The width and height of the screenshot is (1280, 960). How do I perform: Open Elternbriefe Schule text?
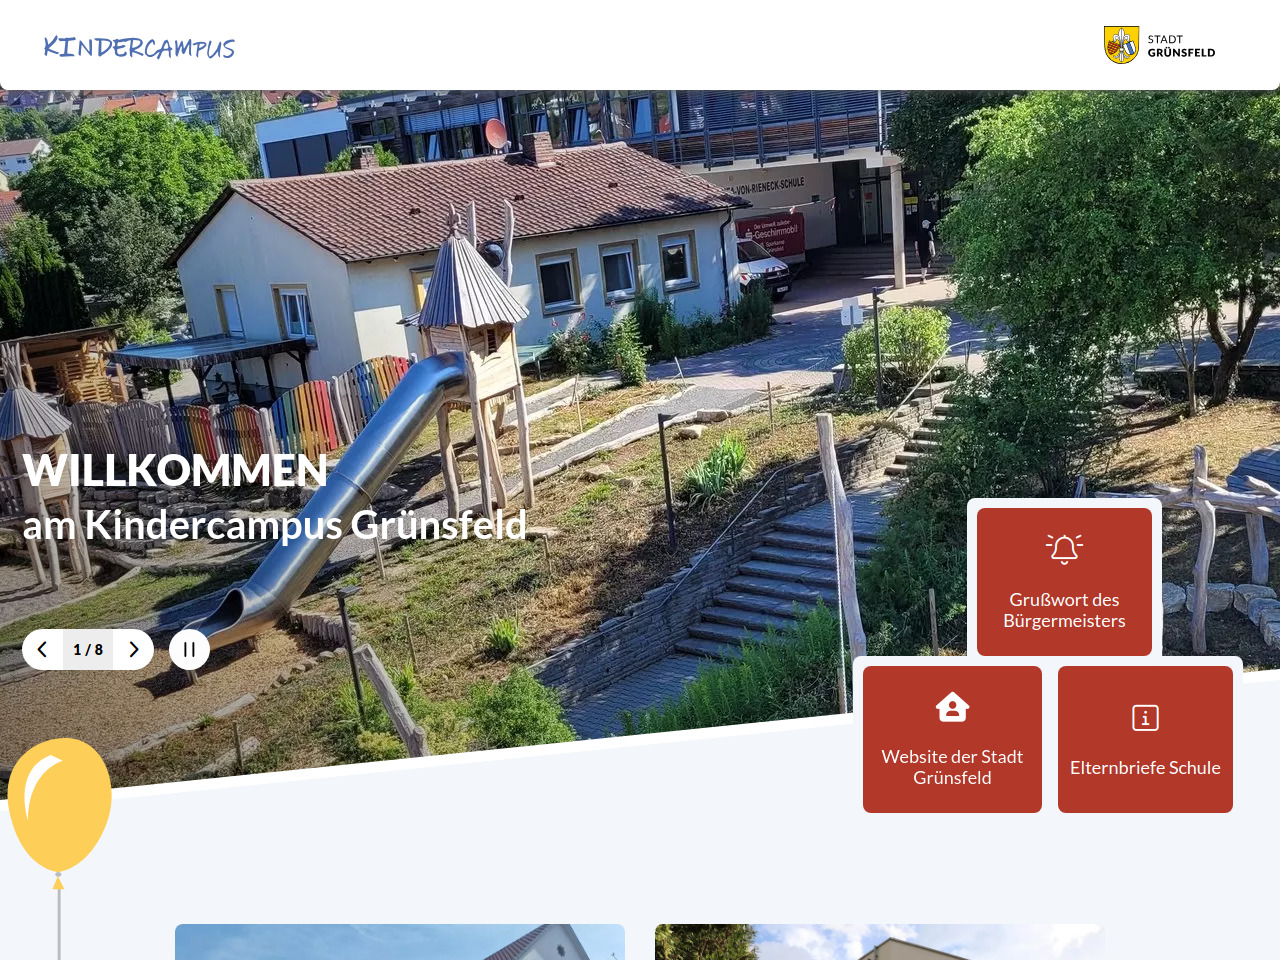[1145, 768]
